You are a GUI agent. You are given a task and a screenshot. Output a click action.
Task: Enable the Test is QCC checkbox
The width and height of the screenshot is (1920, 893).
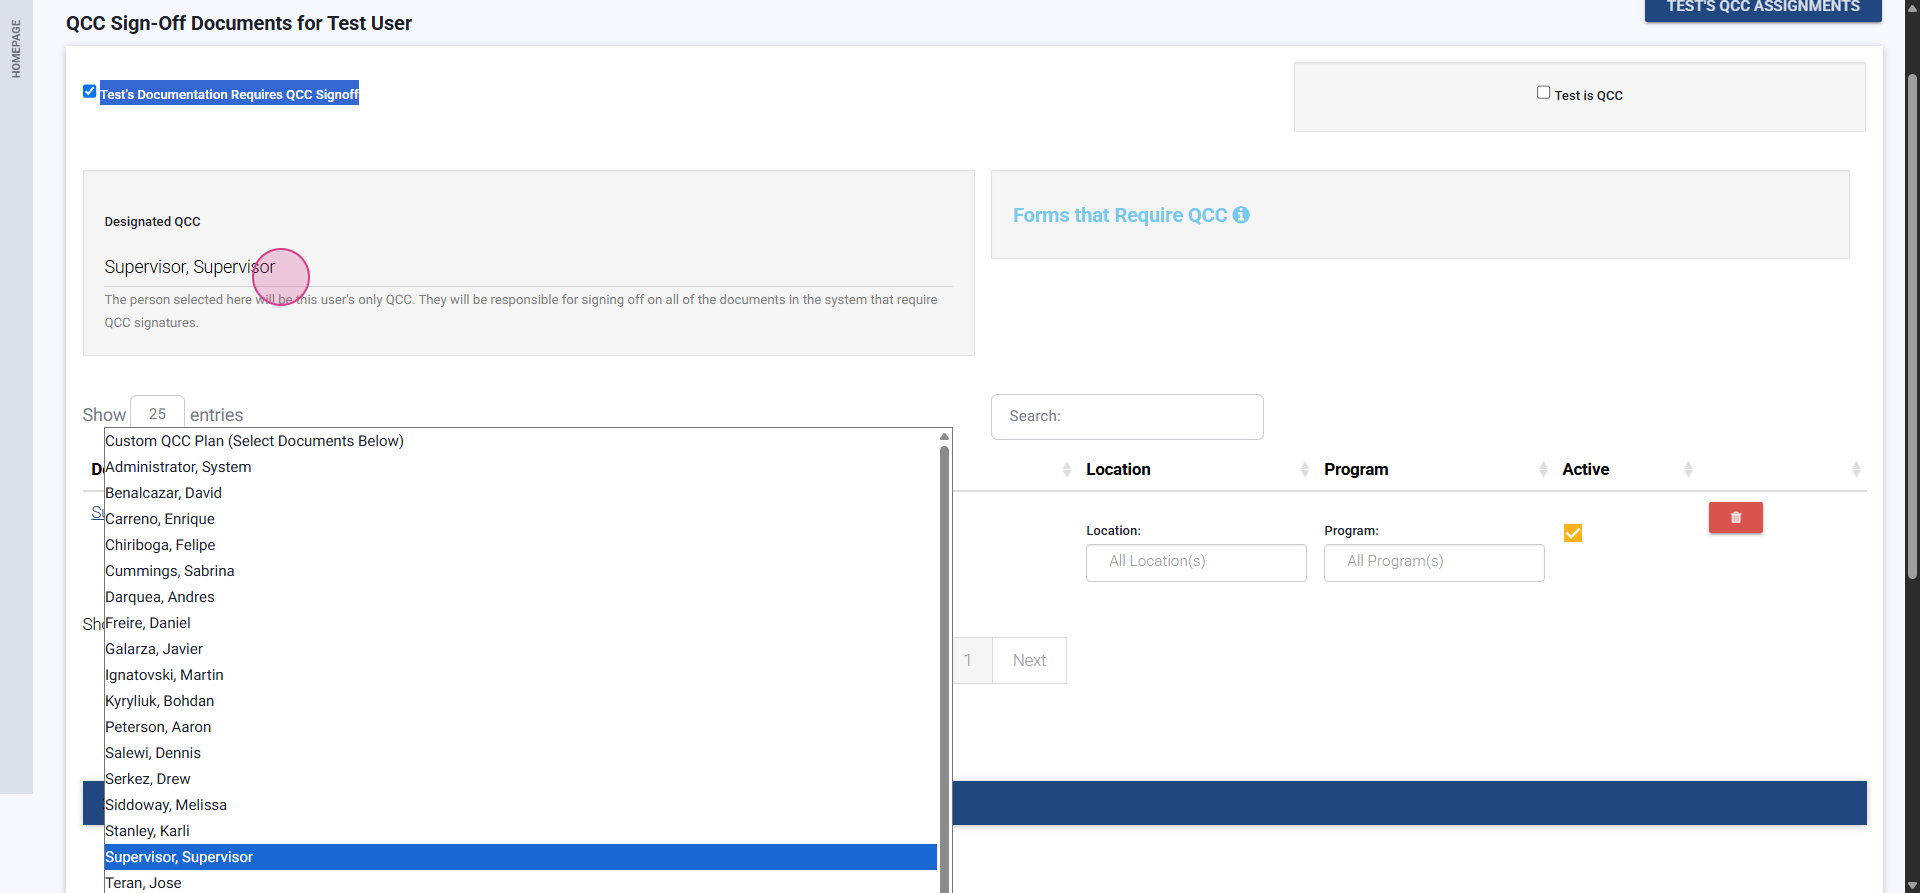1543,93
